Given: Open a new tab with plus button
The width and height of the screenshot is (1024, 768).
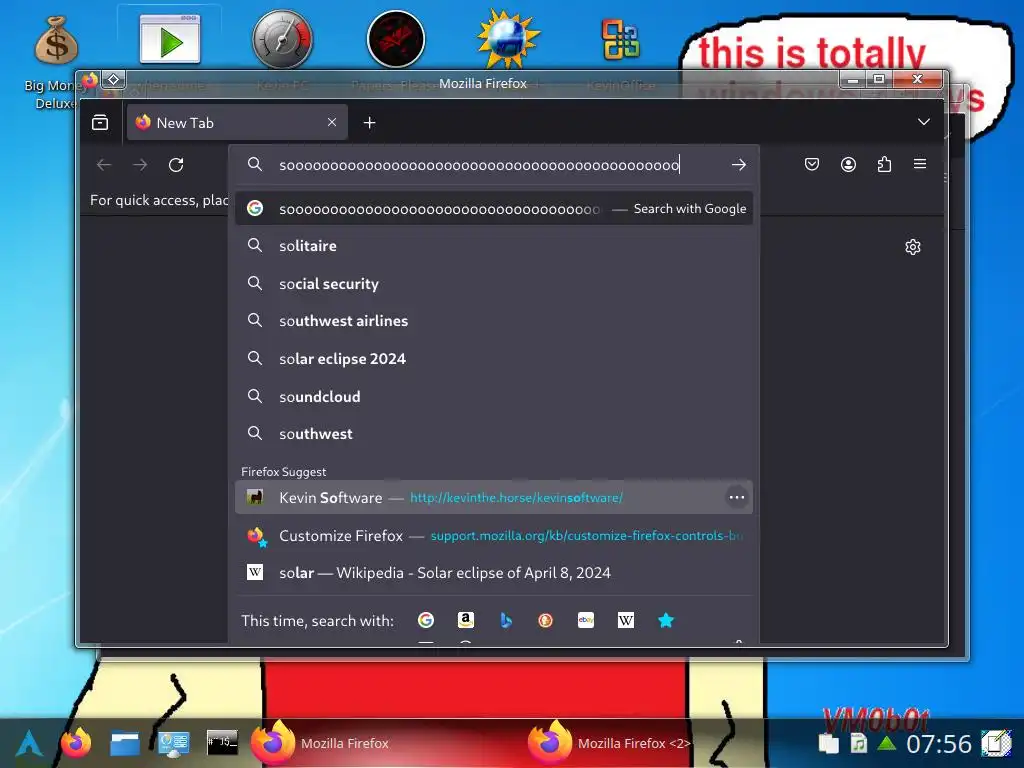Looking at the screenshot, I should [x=370, y=122].
